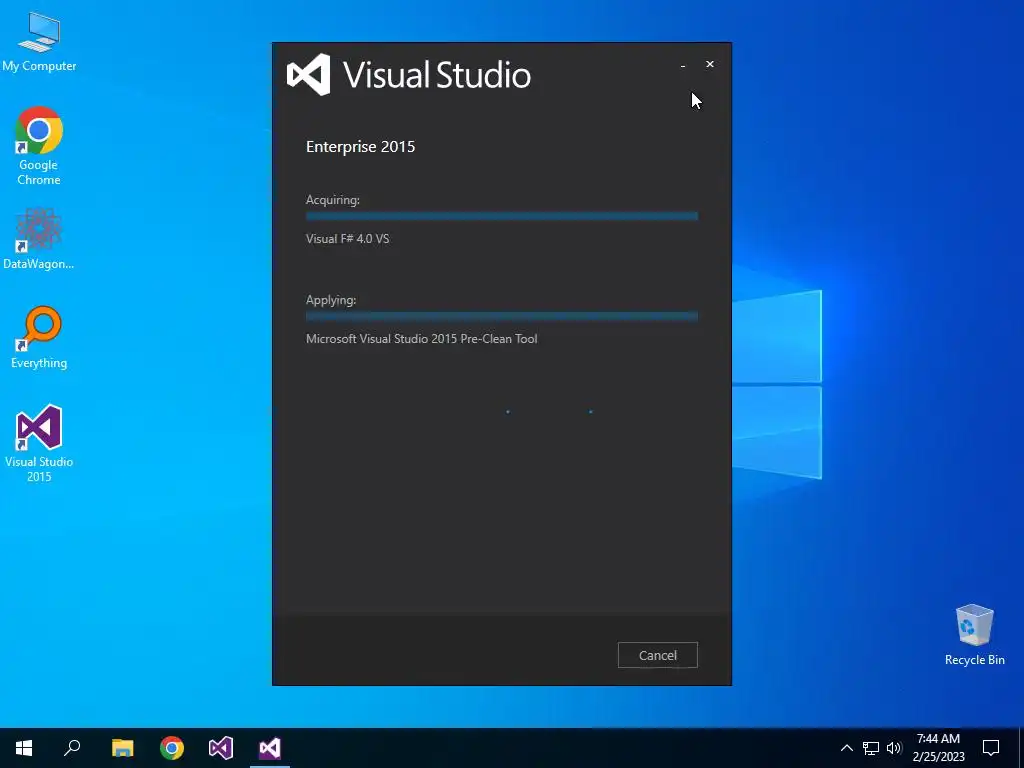Click the Applying progress bar
This screenshot has height=768, width=1024.
click(502, 317)
